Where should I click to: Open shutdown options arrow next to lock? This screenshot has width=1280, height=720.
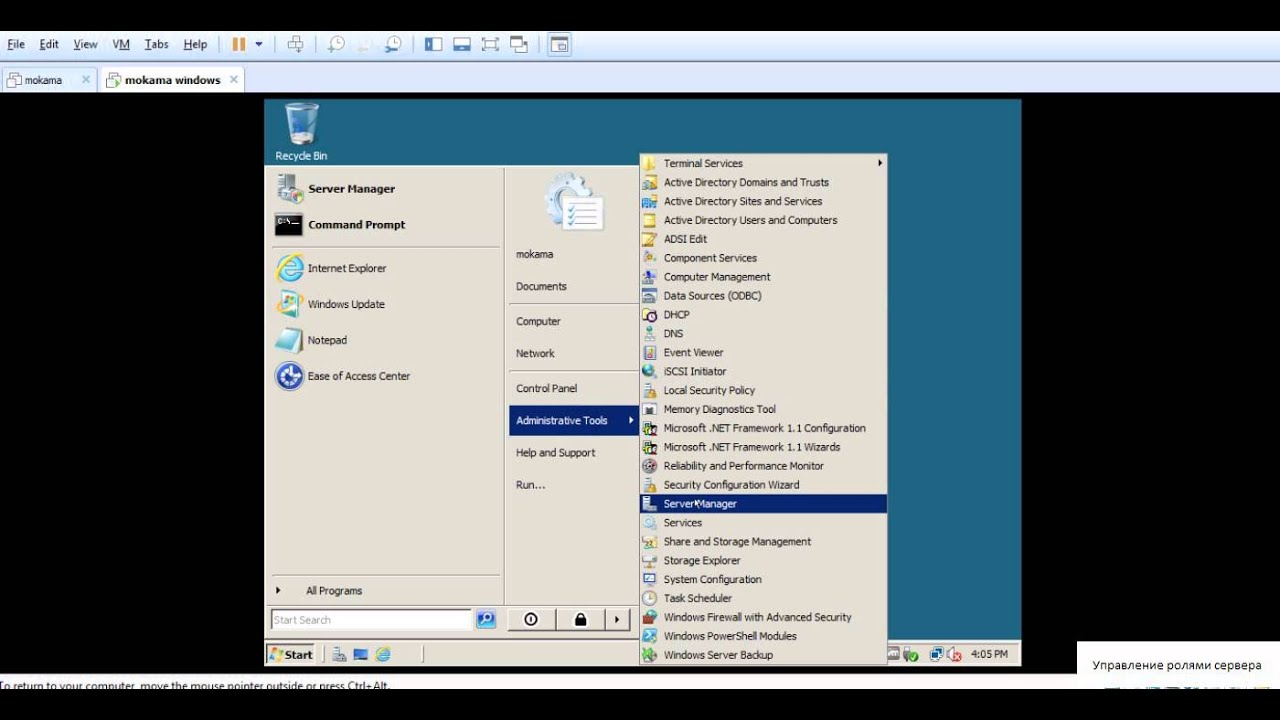tap(617, 620)
